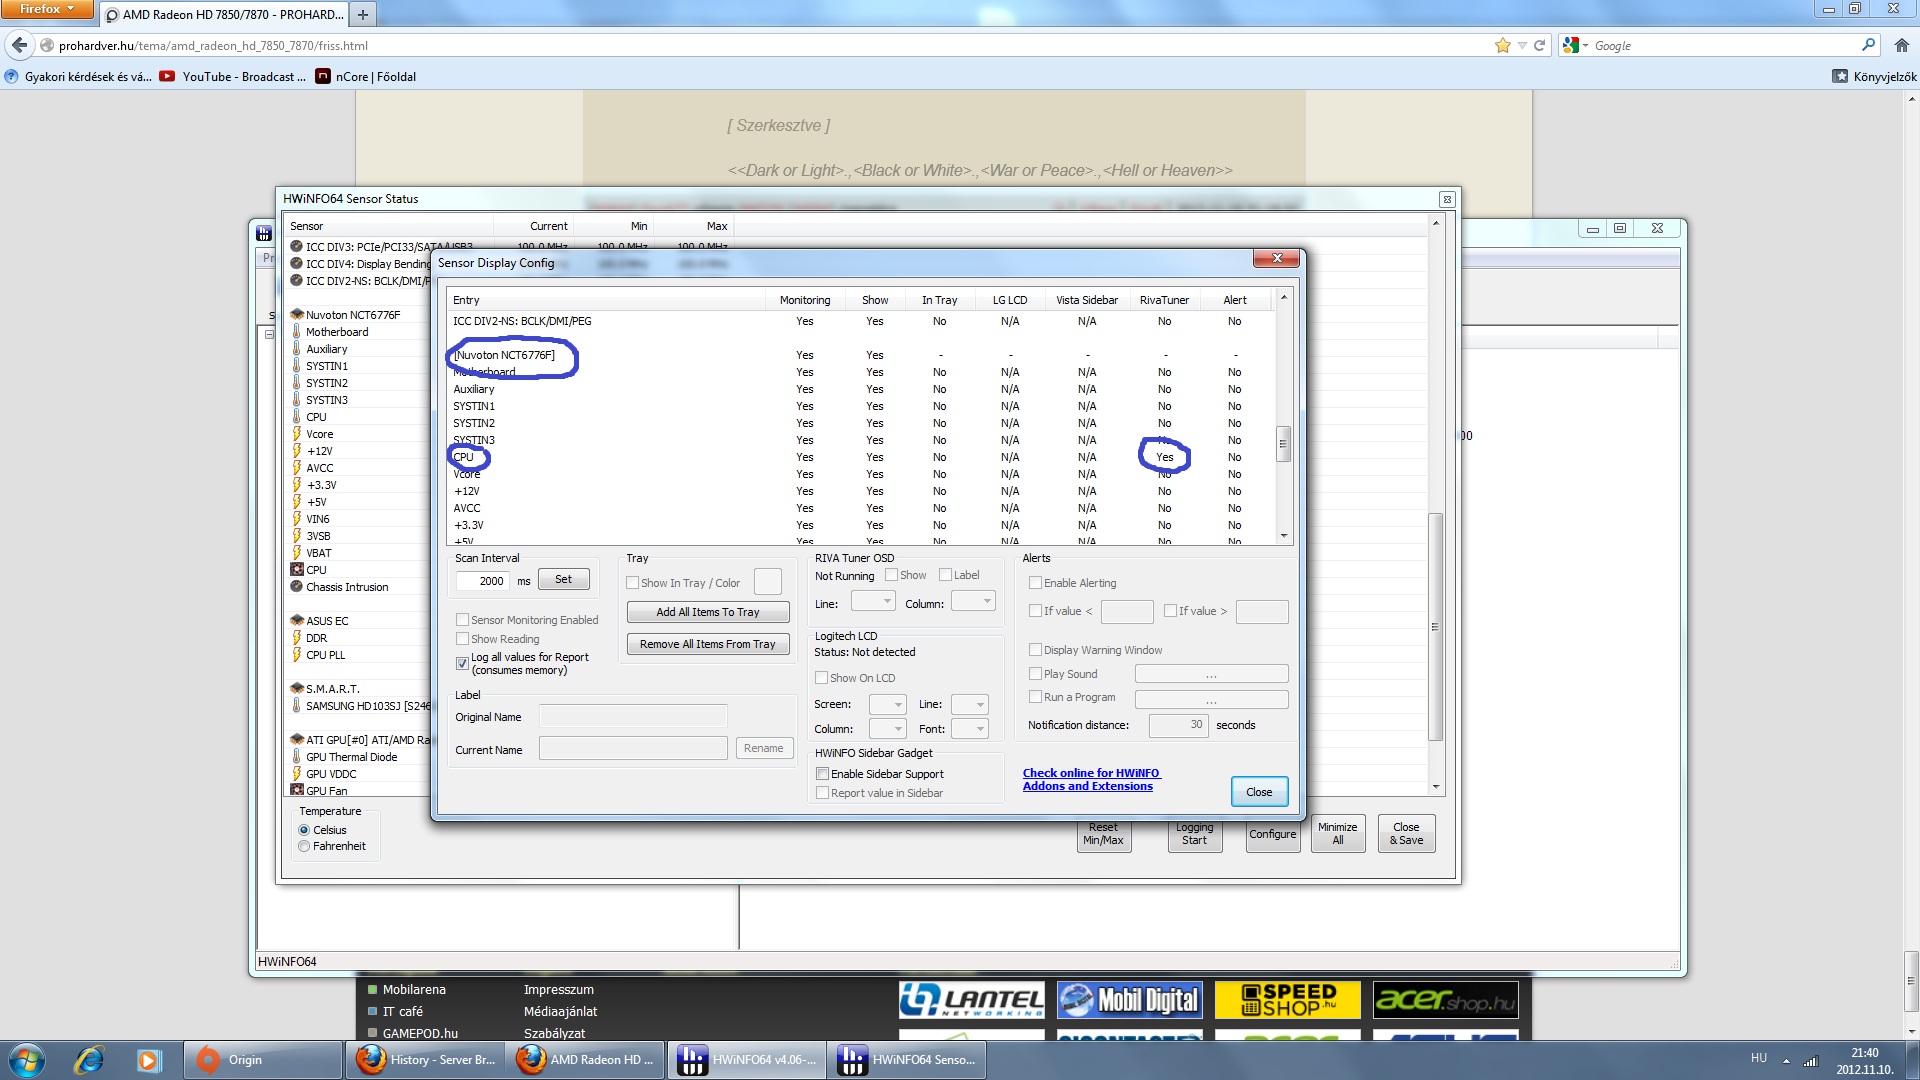The height and width of the screenshot is (1080, 1920).
Task: Click the voltage icon beside +12V sensor
Action: 297,451
